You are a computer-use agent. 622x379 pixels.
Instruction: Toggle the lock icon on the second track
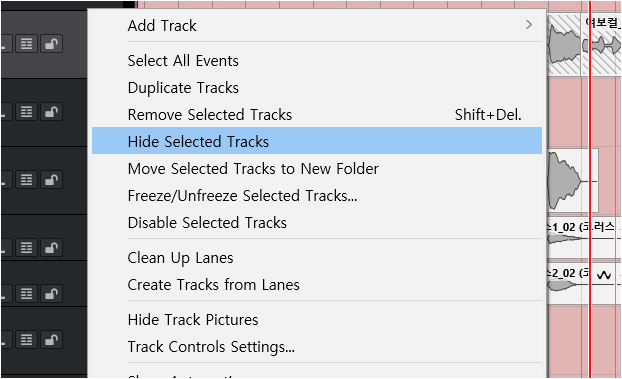52,112
